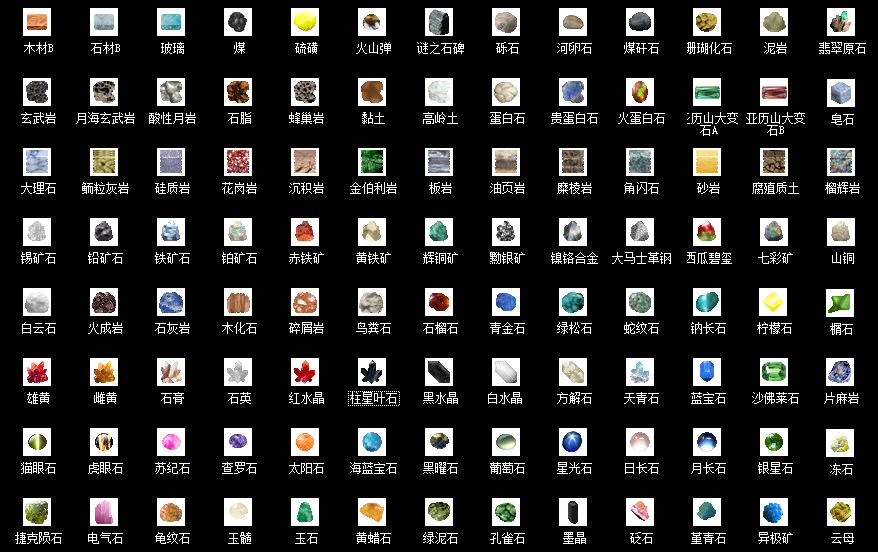Select the 西瓜碧玺 watermelon tourmaline icon

pos(707,232)
